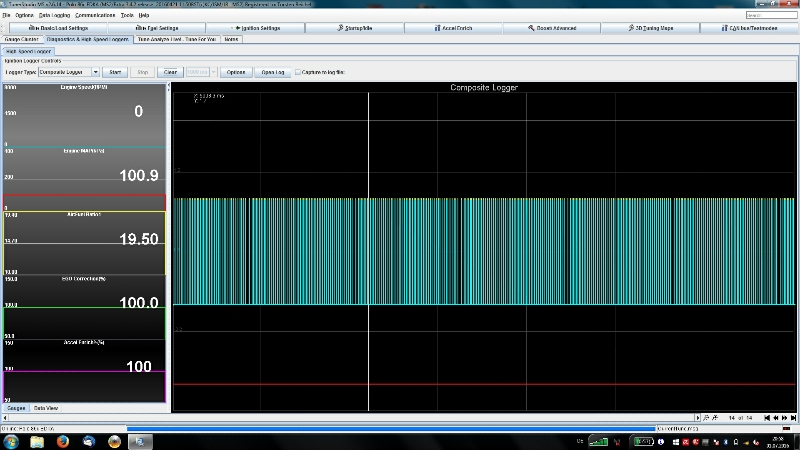Viewport: 800px width, 450px height.
Task: Select the High Speed Logger sub-tab
Action: (x=28, y=52)
